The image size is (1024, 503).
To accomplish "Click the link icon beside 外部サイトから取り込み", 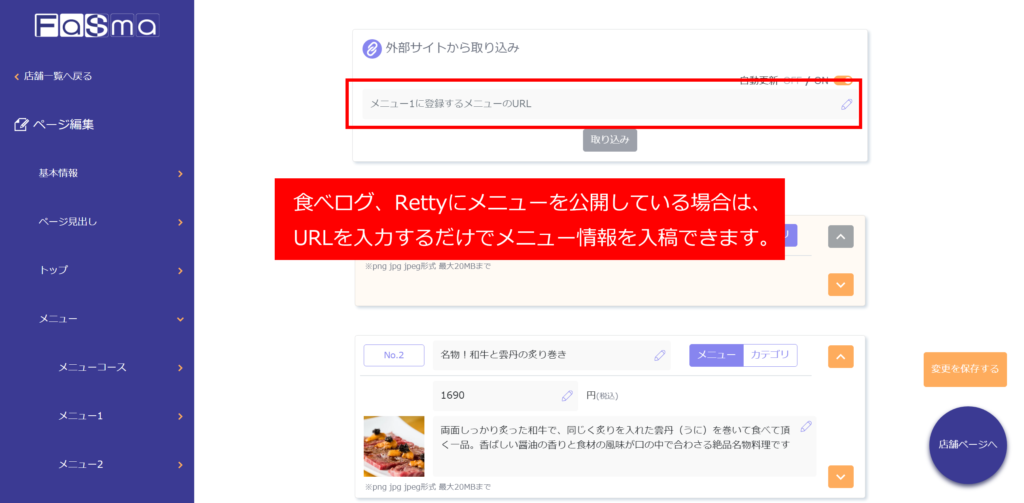I will [x=372, y=49].
